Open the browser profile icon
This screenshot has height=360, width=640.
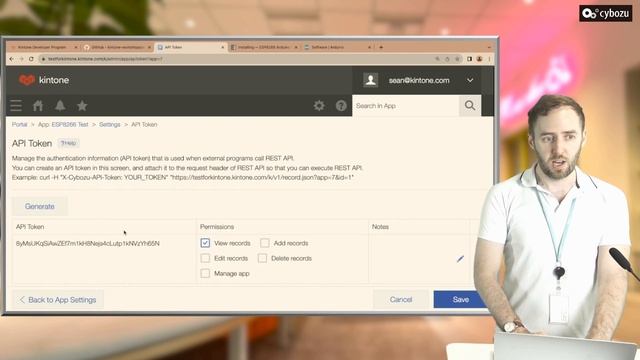point(480,59)
